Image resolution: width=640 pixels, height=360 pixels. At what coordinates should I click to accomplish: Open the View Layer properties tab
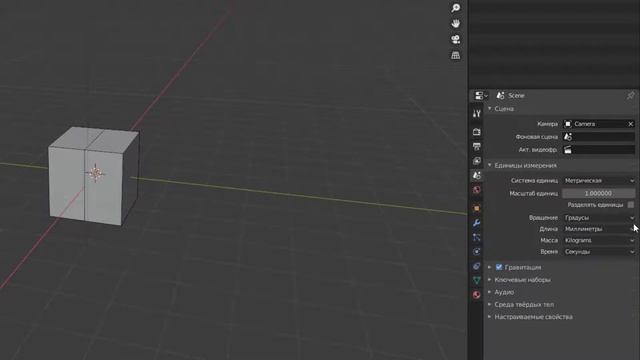(476, 161)
